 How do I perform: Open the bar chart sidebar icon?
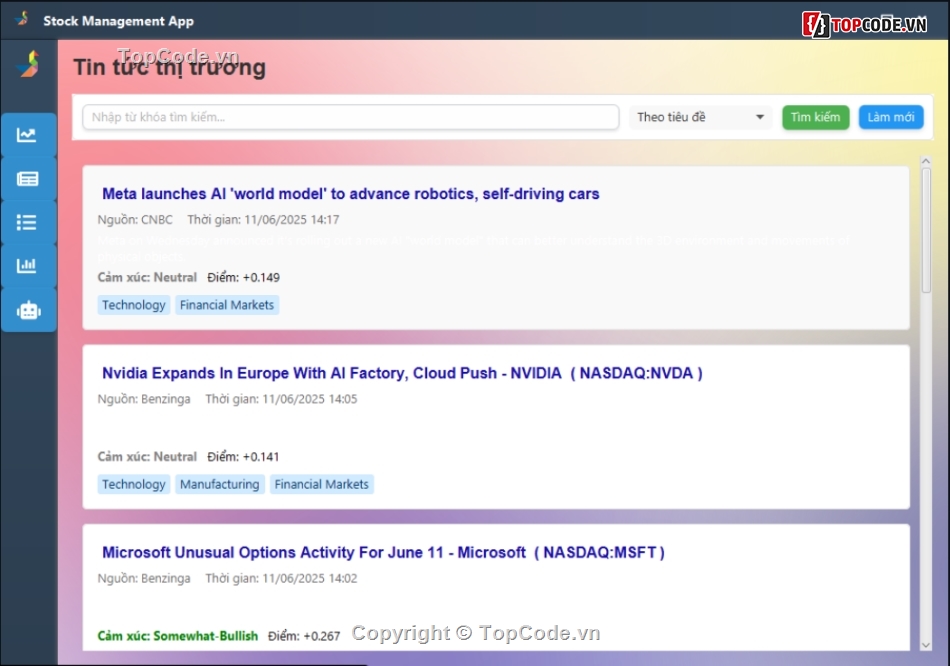tap(28, 266)
